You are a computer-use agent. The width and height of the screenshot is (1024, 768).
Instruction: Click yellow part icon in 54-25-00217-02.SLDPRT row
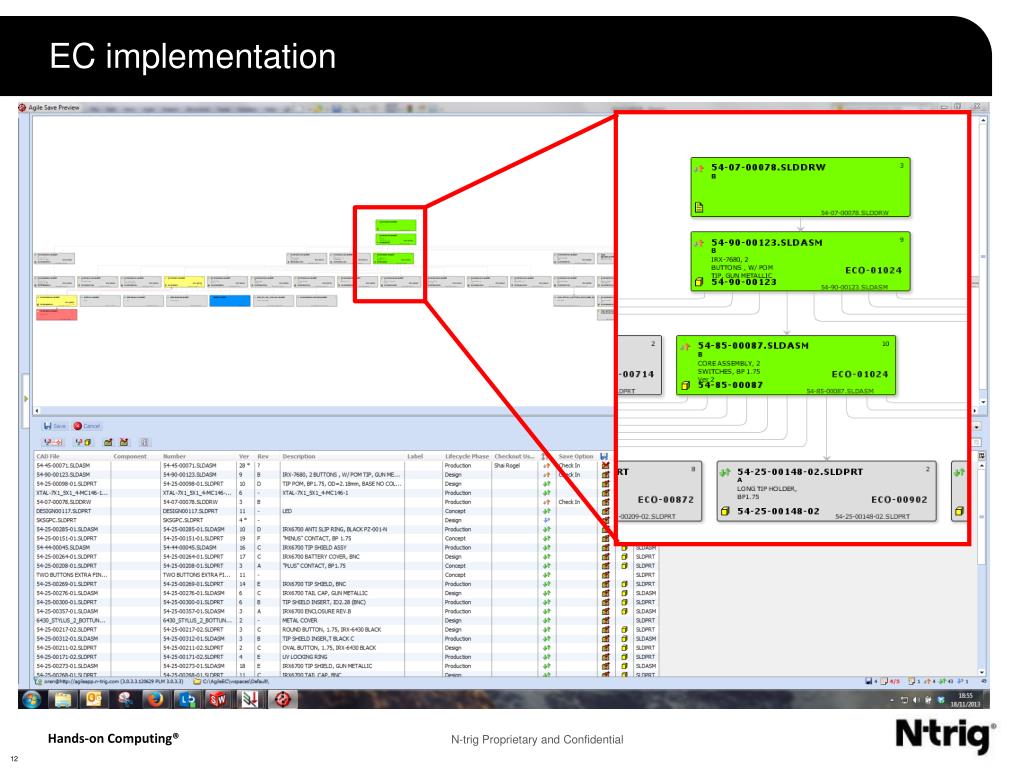point(624,630)
